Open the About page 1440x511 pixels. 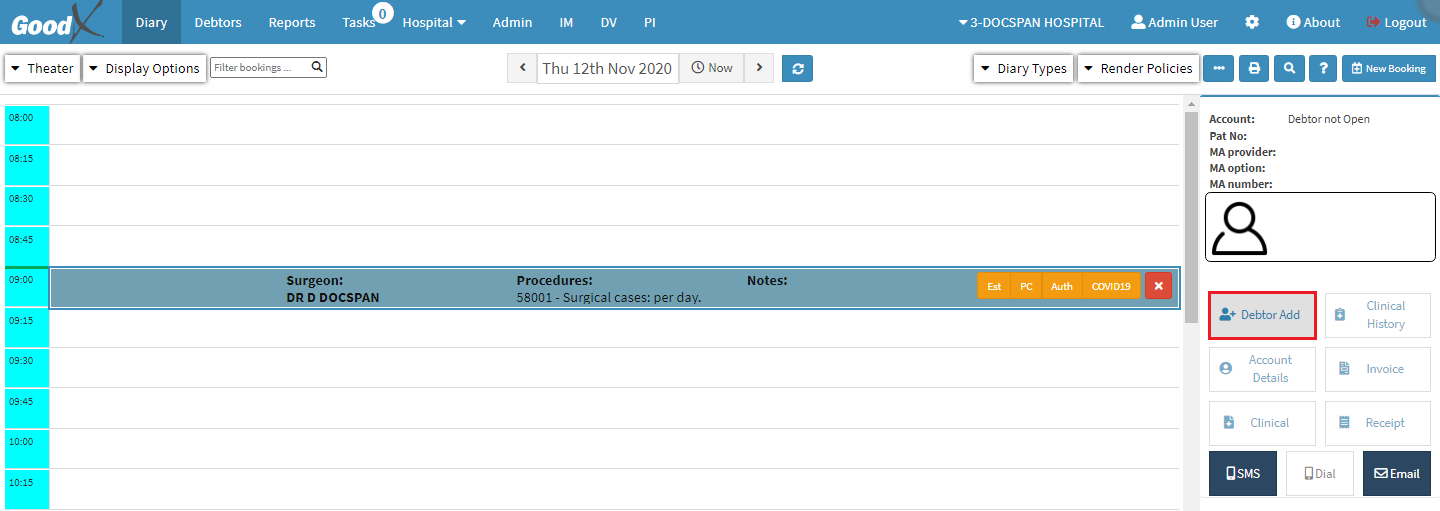1313,22
